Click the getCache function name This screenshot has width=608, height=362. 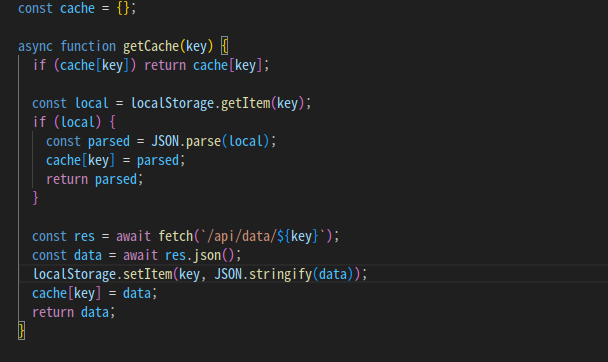[151, 47]
